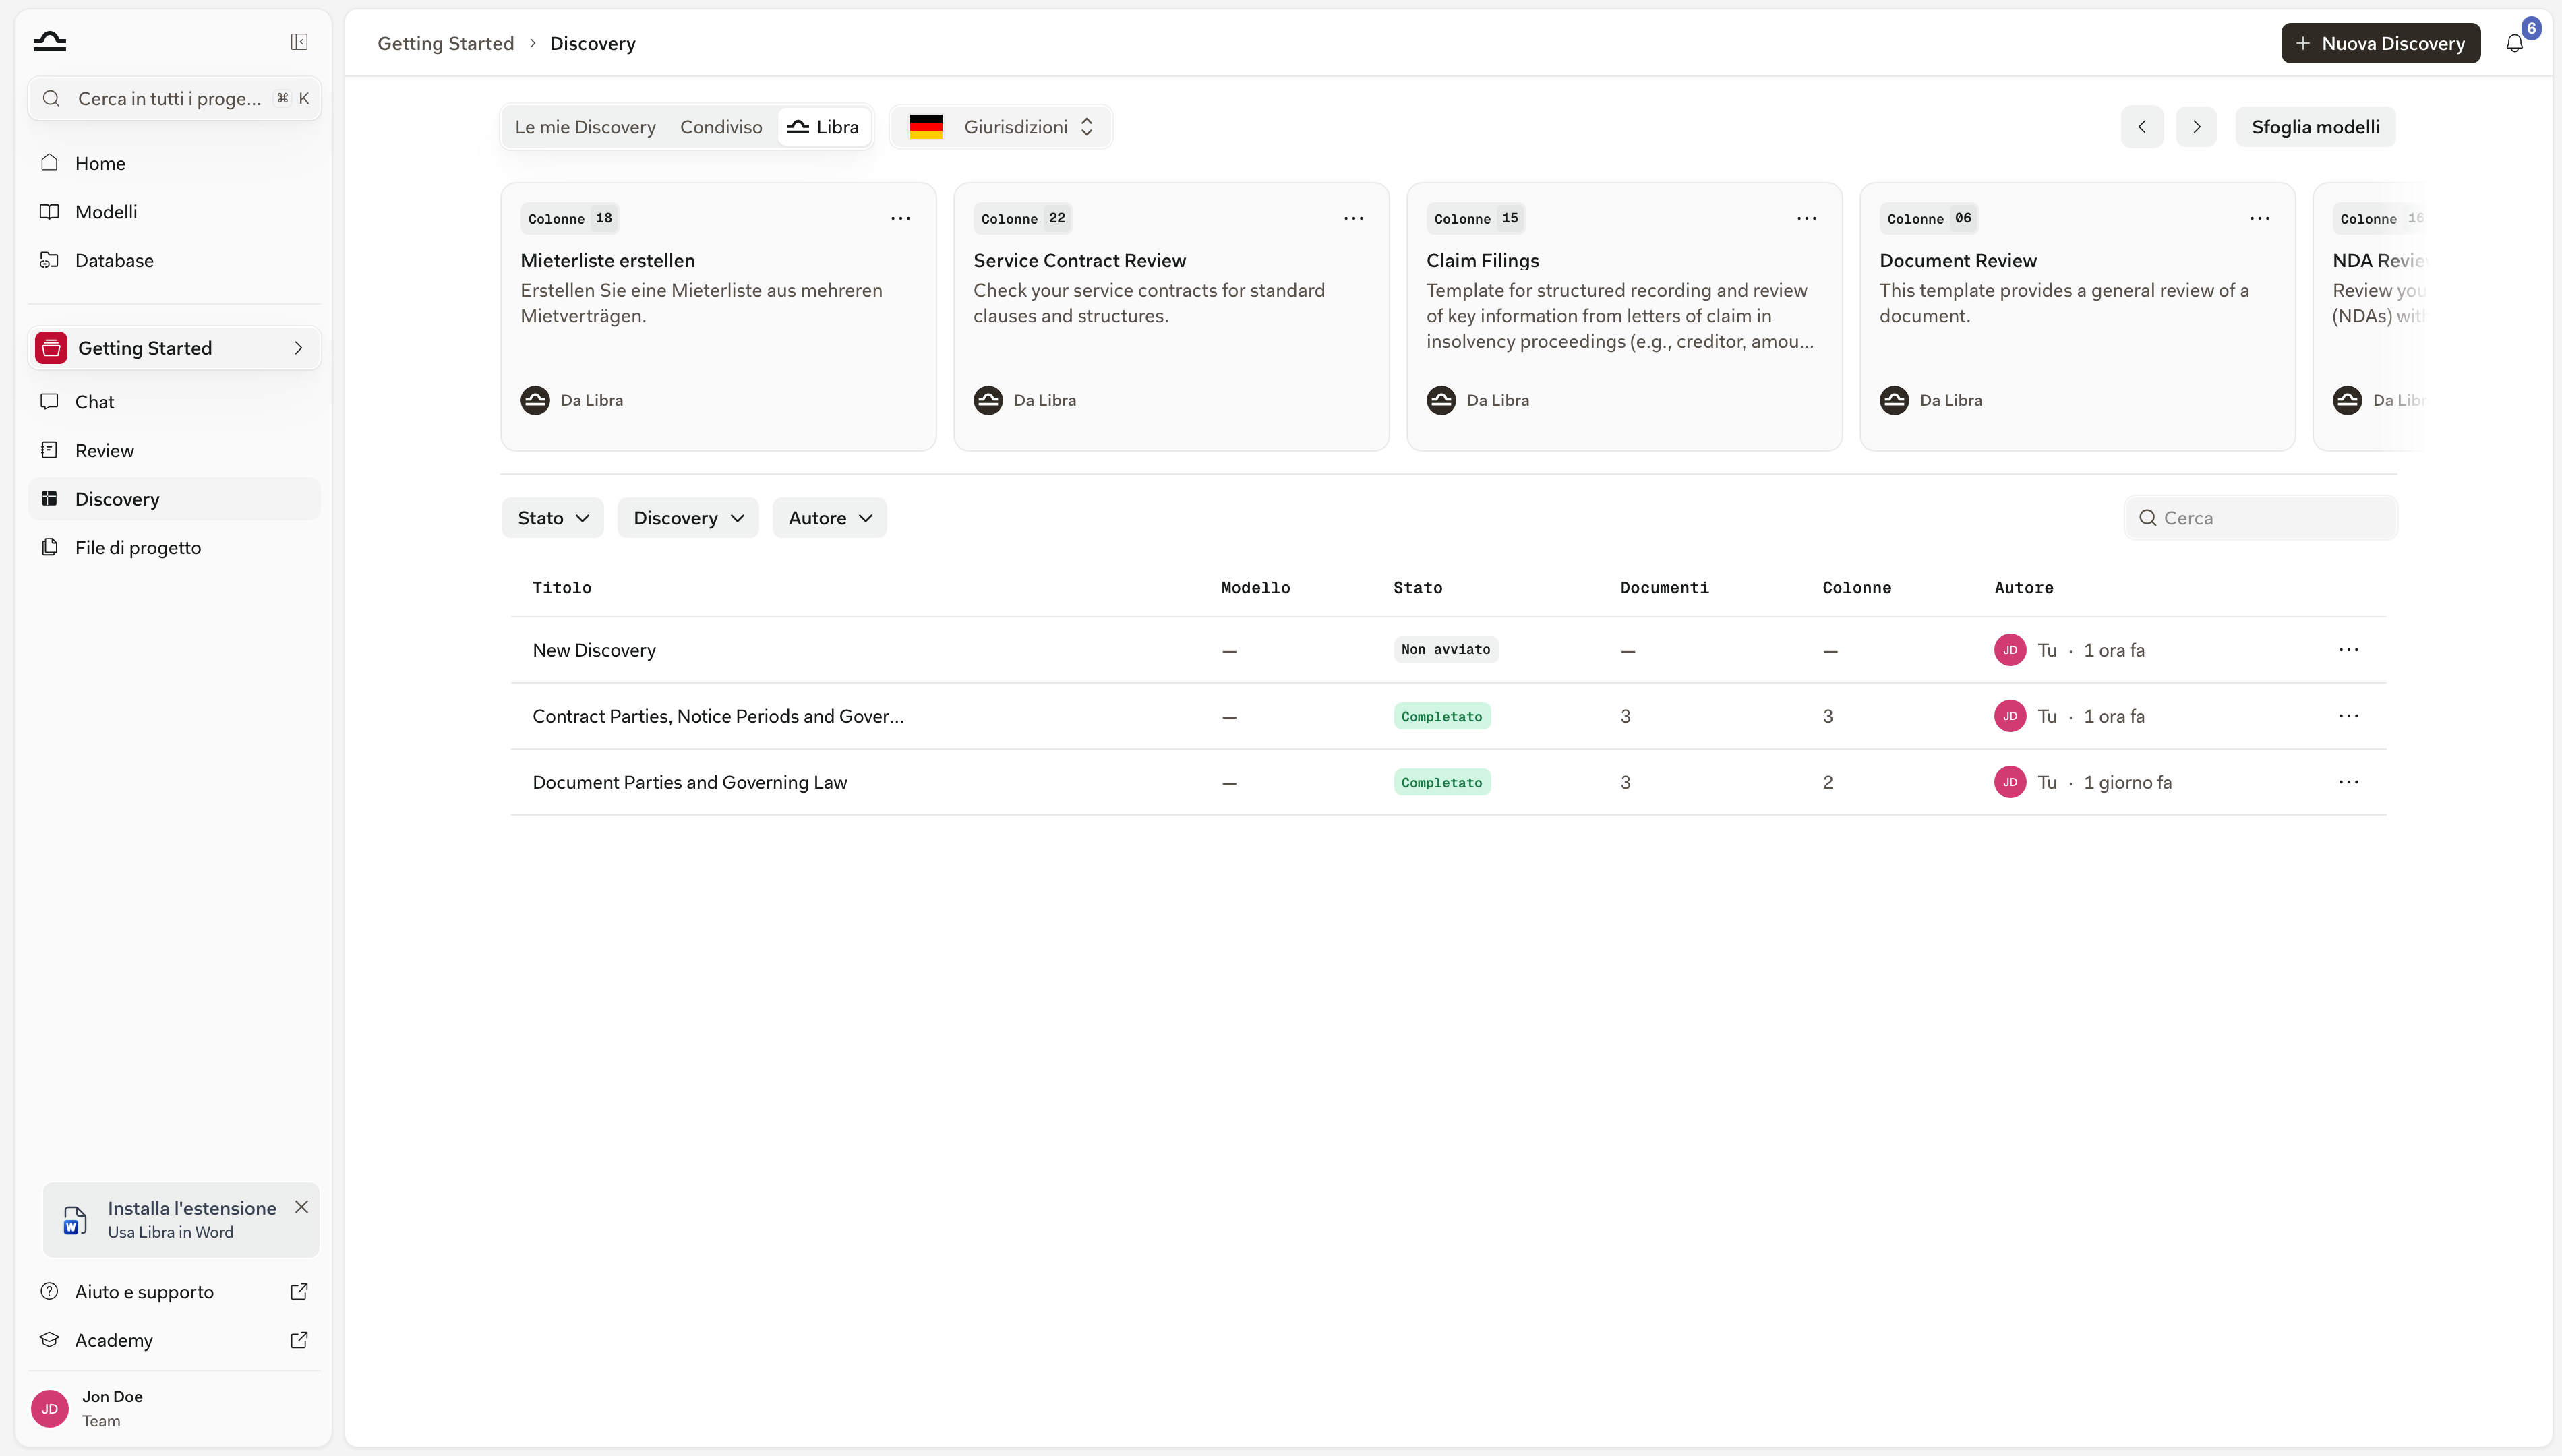Open row menu for New Discovery
This screenshot has height=1456, width=2562.
click(2348, 650)
